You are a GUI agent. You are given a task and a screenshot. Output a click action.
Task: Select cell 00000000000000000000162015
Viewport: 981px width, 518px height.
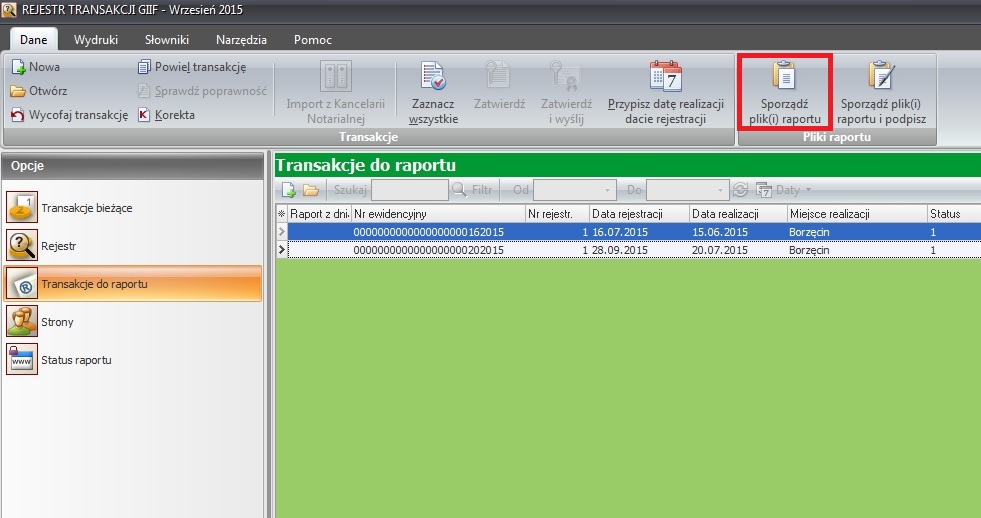point(429,232)
